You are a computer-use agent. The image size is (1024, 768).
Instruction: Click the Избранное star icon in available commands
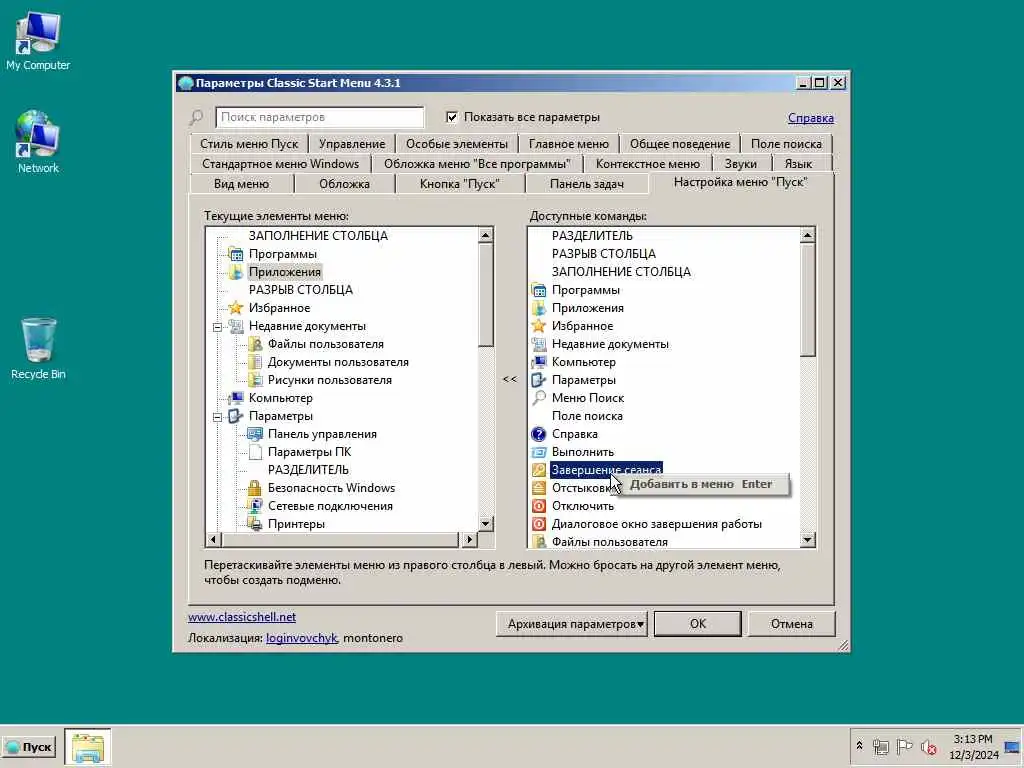click(x=539, y=326)
